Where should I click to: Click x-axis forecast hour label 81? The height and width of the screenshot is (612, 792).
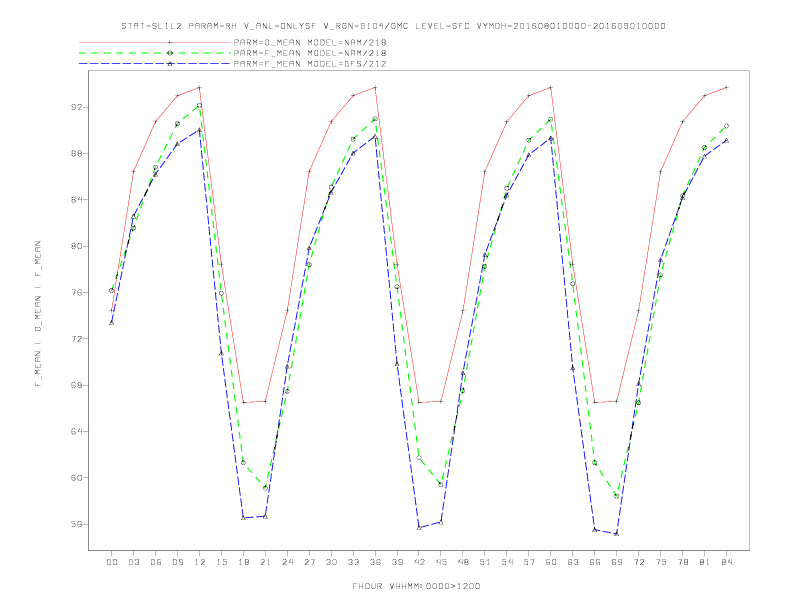705,562
